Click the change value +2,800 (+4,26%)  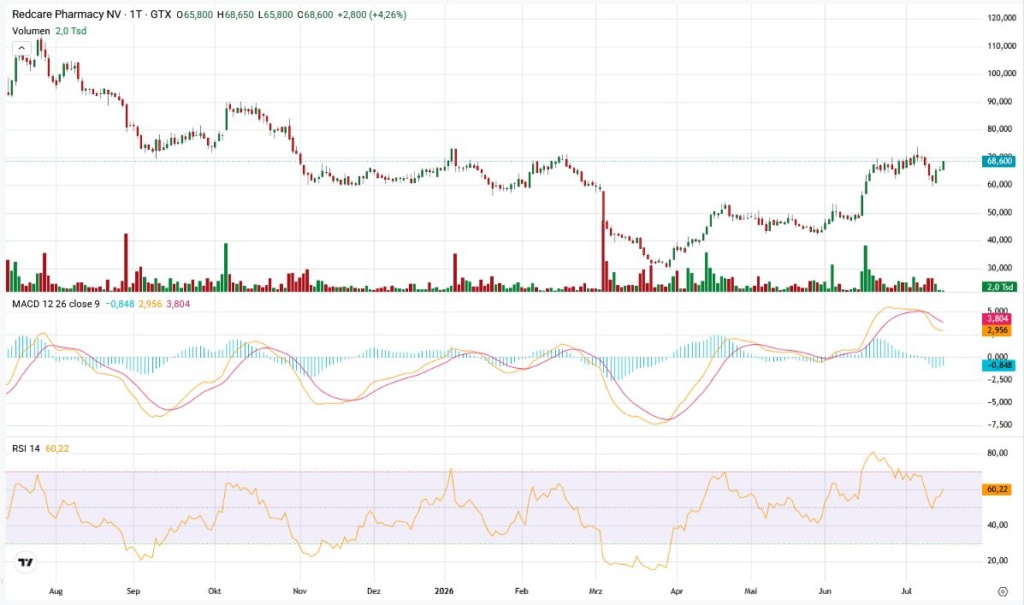372,14
